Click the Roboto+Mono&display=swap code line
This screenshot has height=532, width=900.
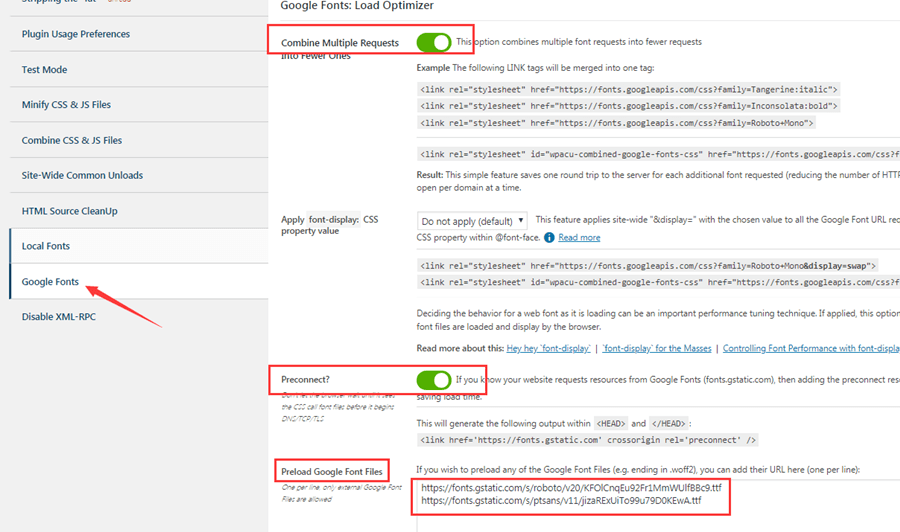(648, 266)
